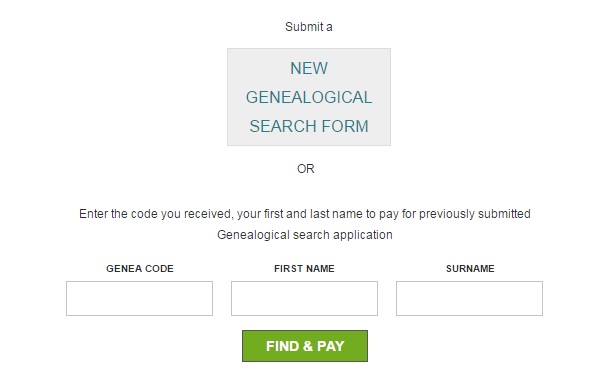
Task: Select the SURNAME input field
Action: point(469,298)
